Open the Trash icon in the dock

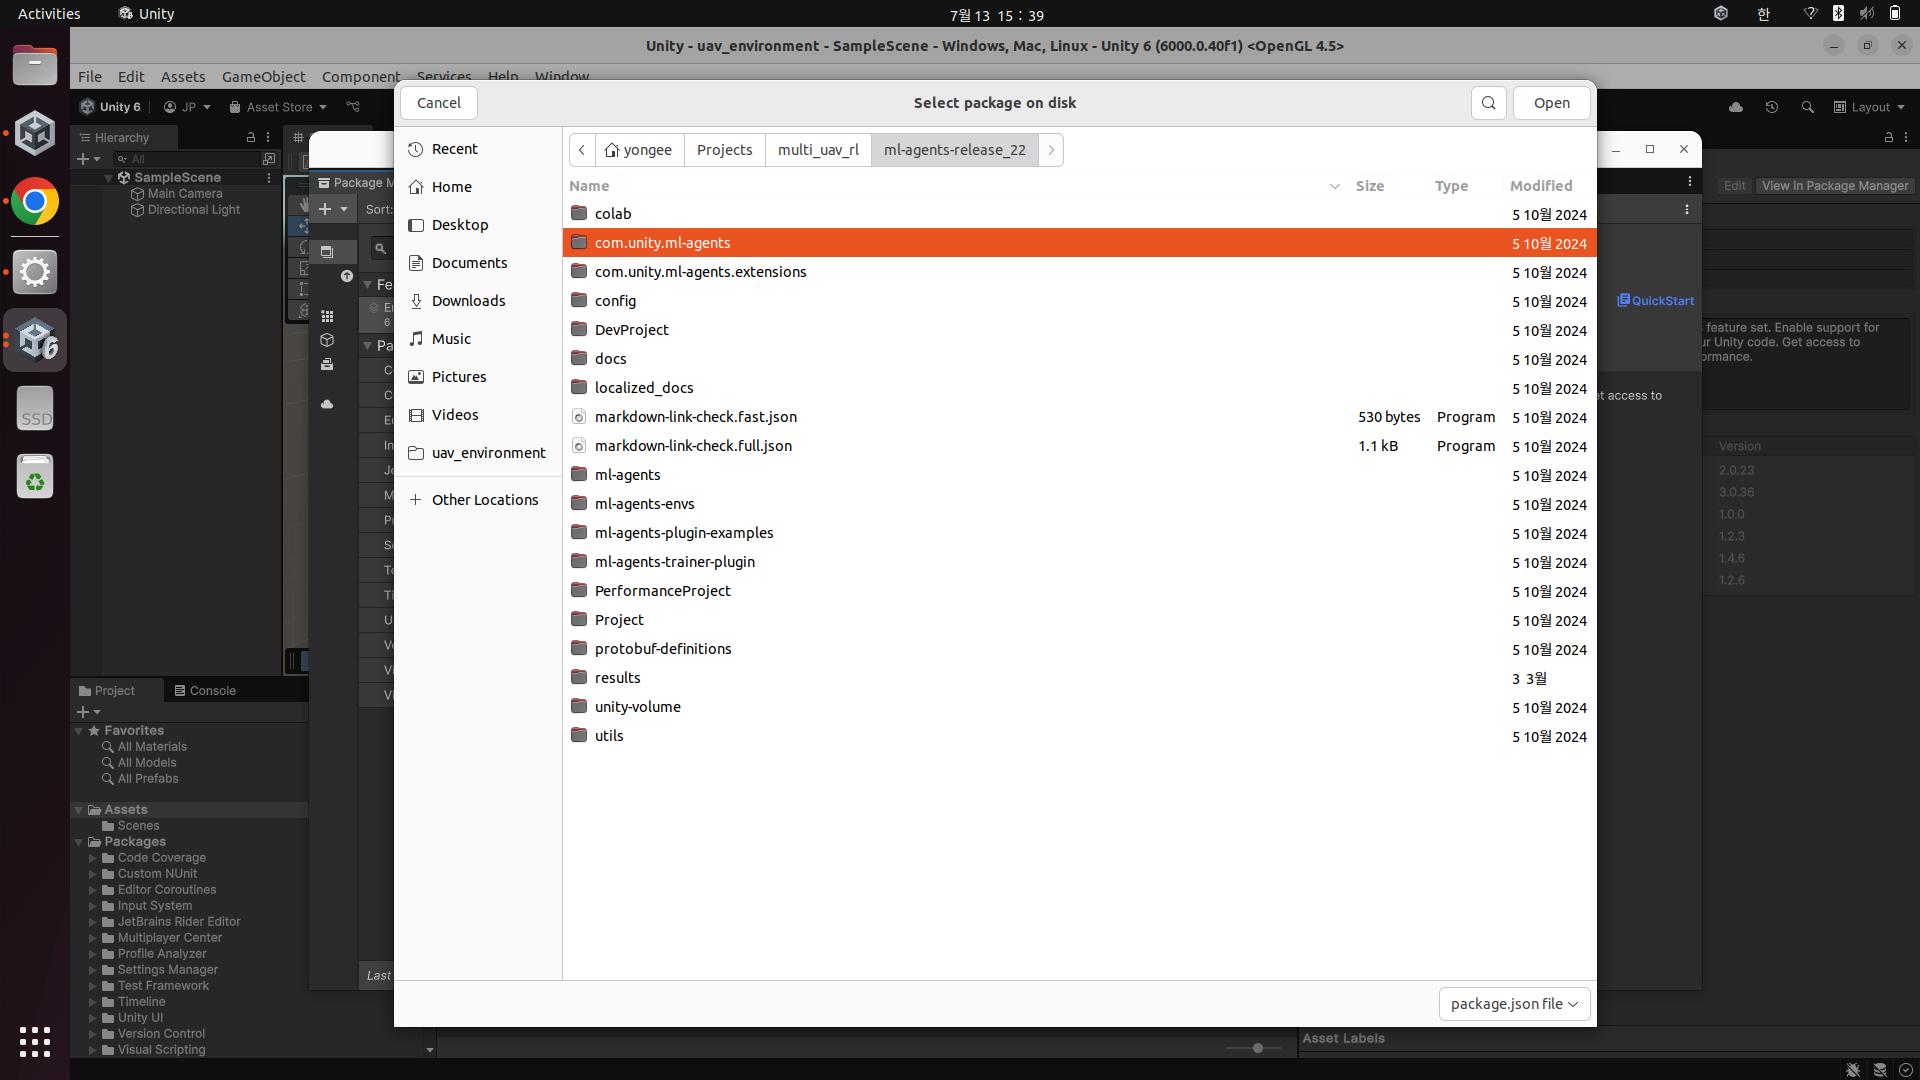[x=35, y=477]
